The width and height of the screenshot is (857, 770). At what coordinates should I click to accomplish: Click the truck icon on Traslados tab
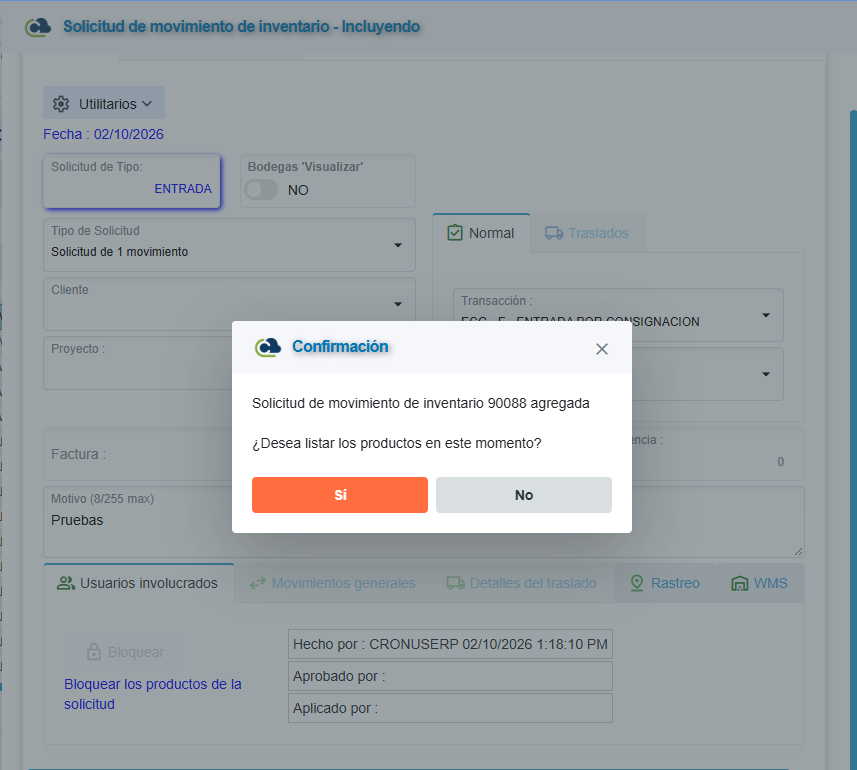pos(554,233)
